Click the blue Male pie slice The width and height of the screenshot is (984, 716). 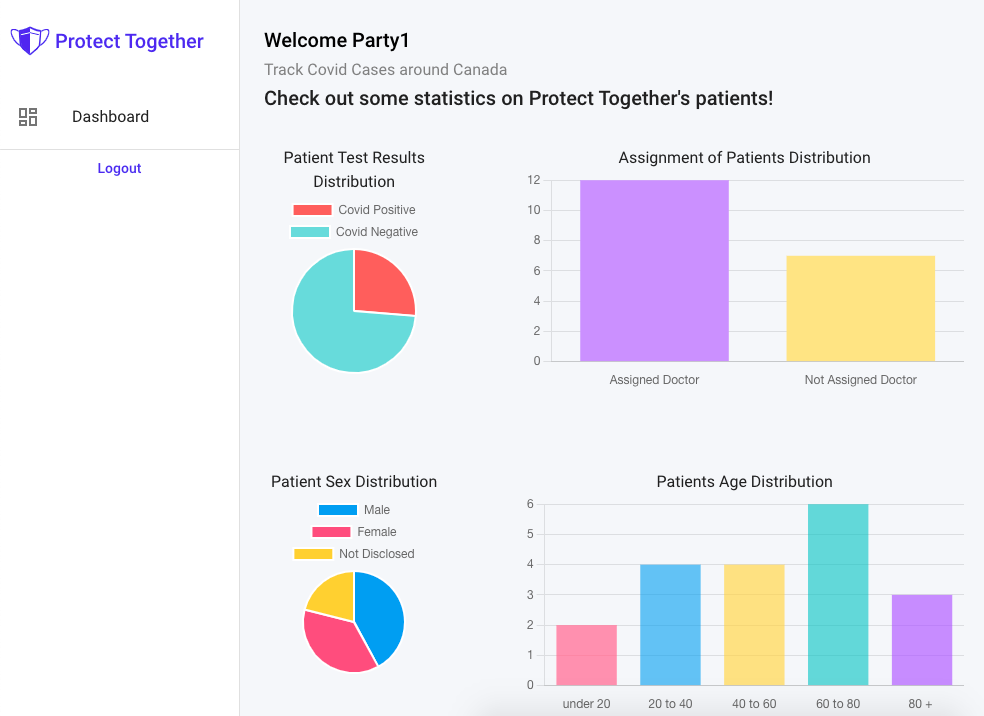click(383, 615)
